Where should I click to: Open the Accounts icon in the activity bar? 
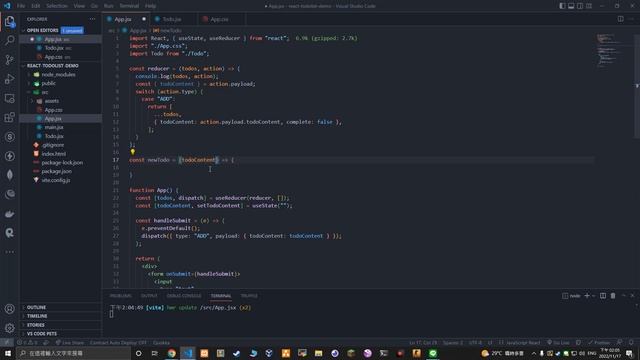[10, 309]
